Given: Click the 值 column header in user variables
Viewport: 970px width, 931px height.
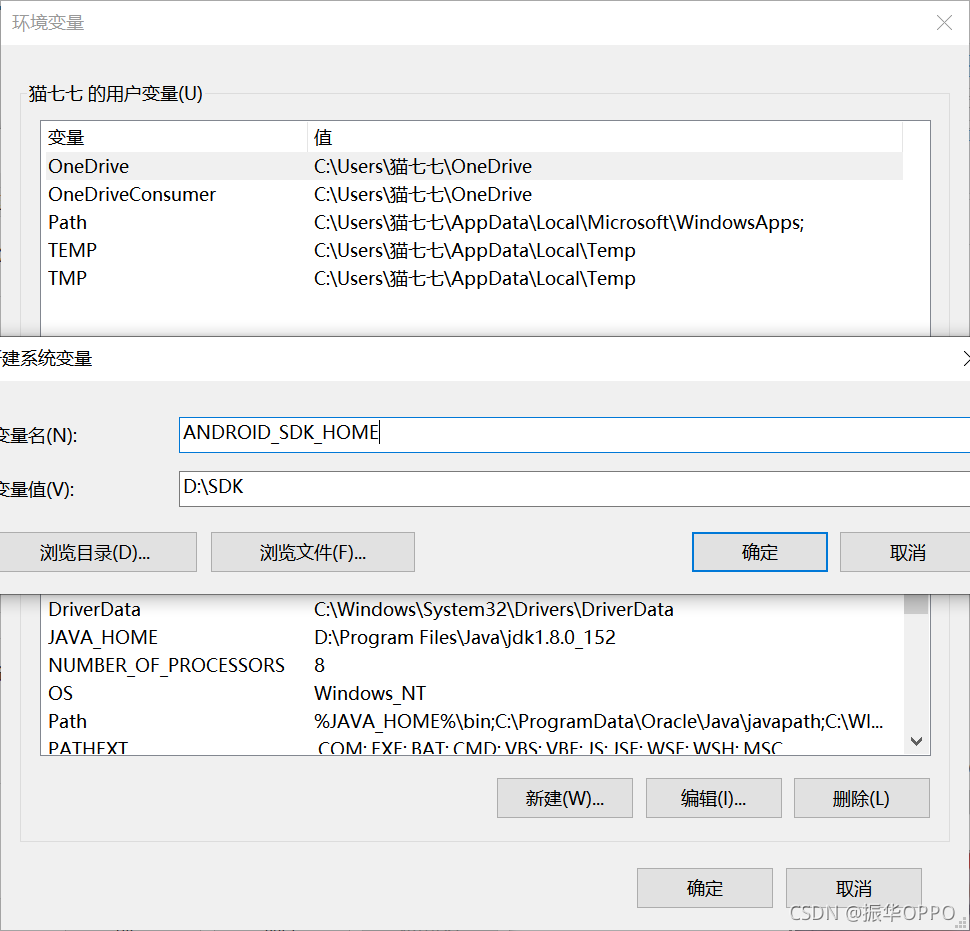Looking at the screenshot, I should pos(605,137).
